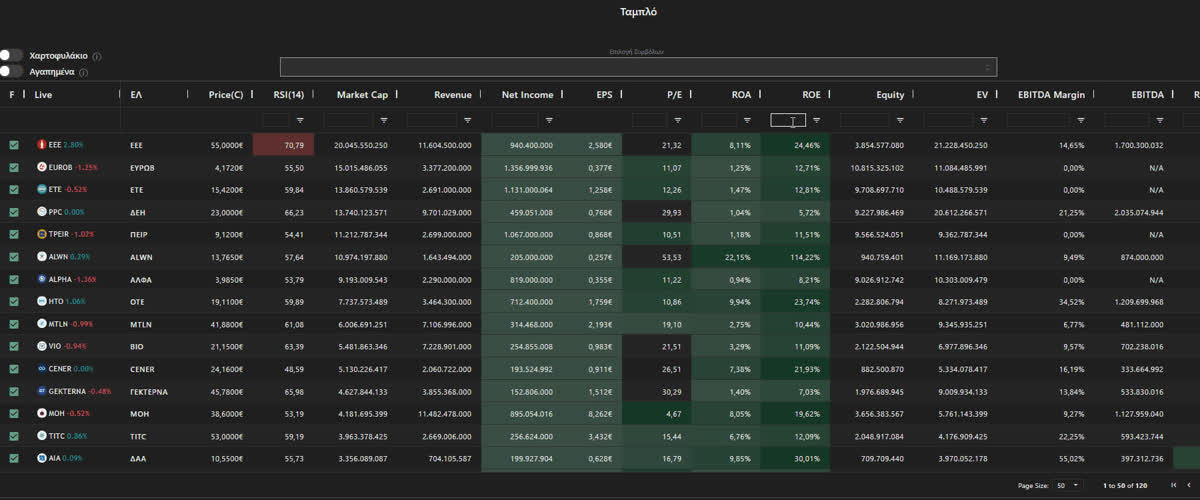
Task: Click the CENER ticker label
Action: 59,368
